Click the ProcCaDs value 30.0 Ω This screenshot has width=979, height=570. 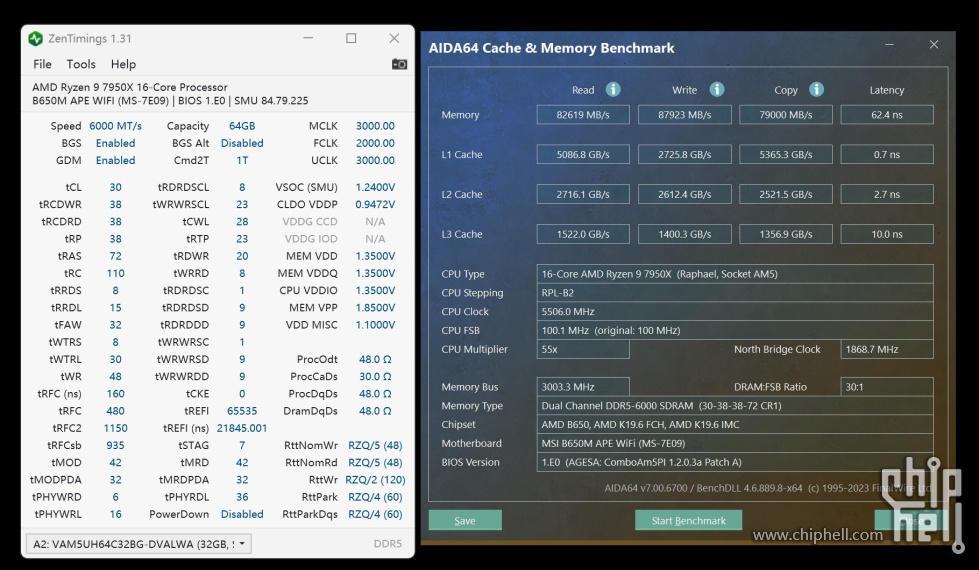(x=375, y=376)
